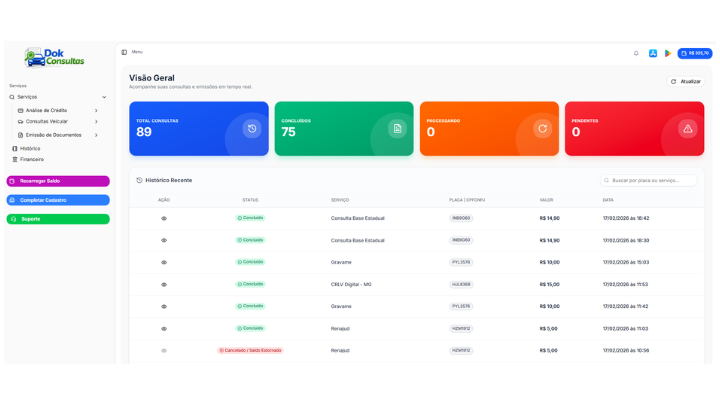720x405 pixels.
Task: Click the notification bell icon
Action: pyautogui.click(x=636, y=53)
